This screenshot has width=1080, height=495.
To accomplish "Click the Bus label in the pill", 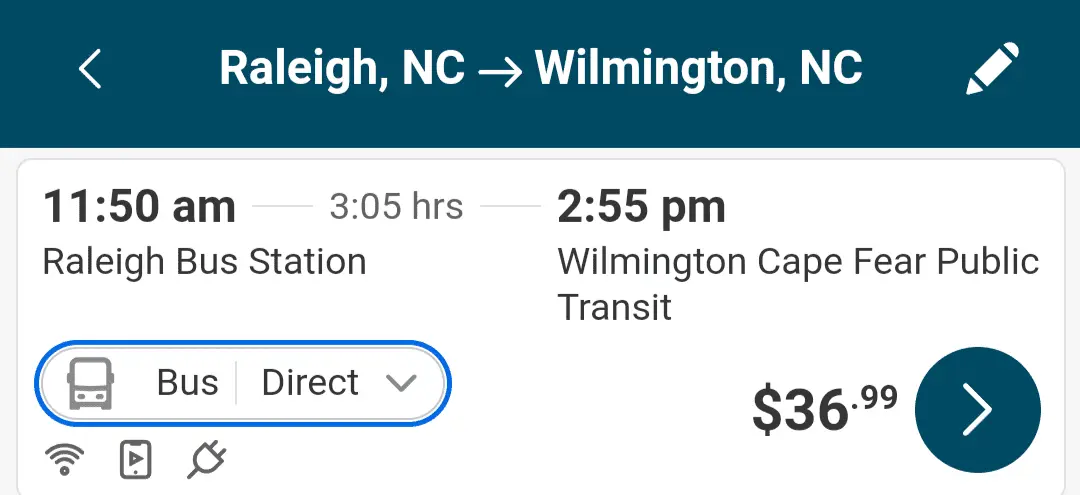I will pyautogui.click(x=187, y=383).
